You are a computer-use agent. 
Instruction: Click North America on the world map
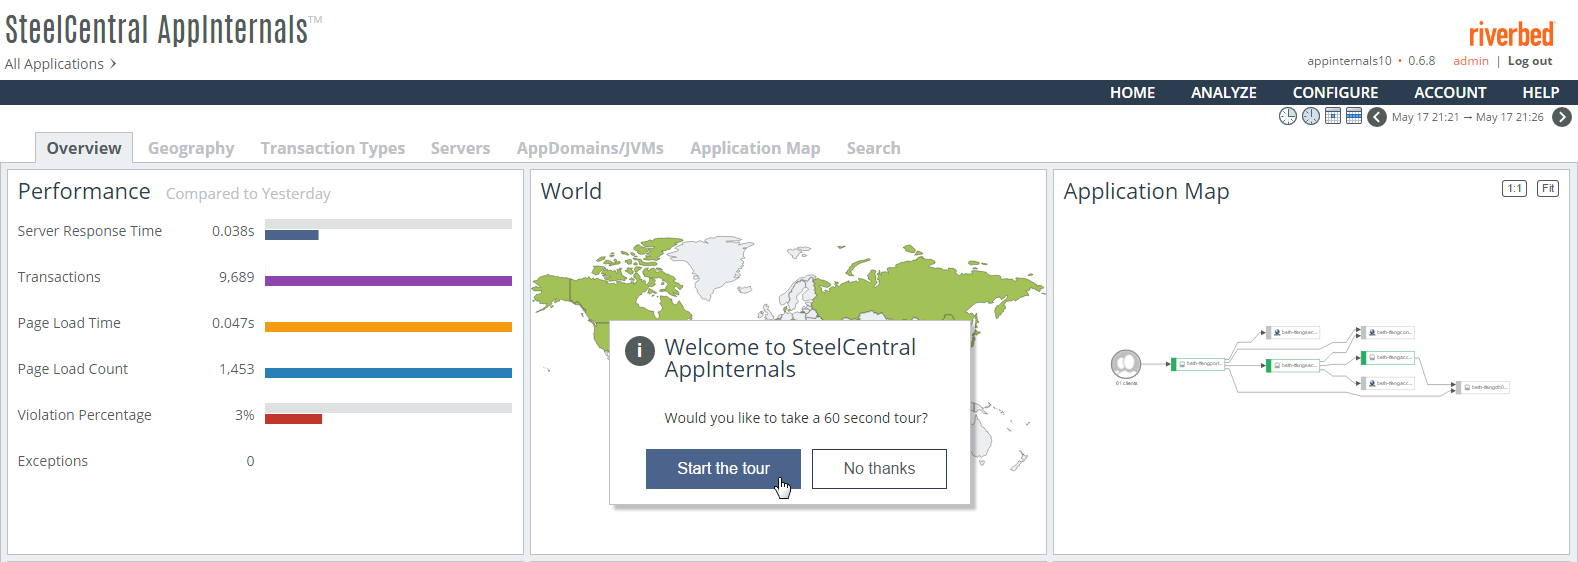tap(598, 296)
